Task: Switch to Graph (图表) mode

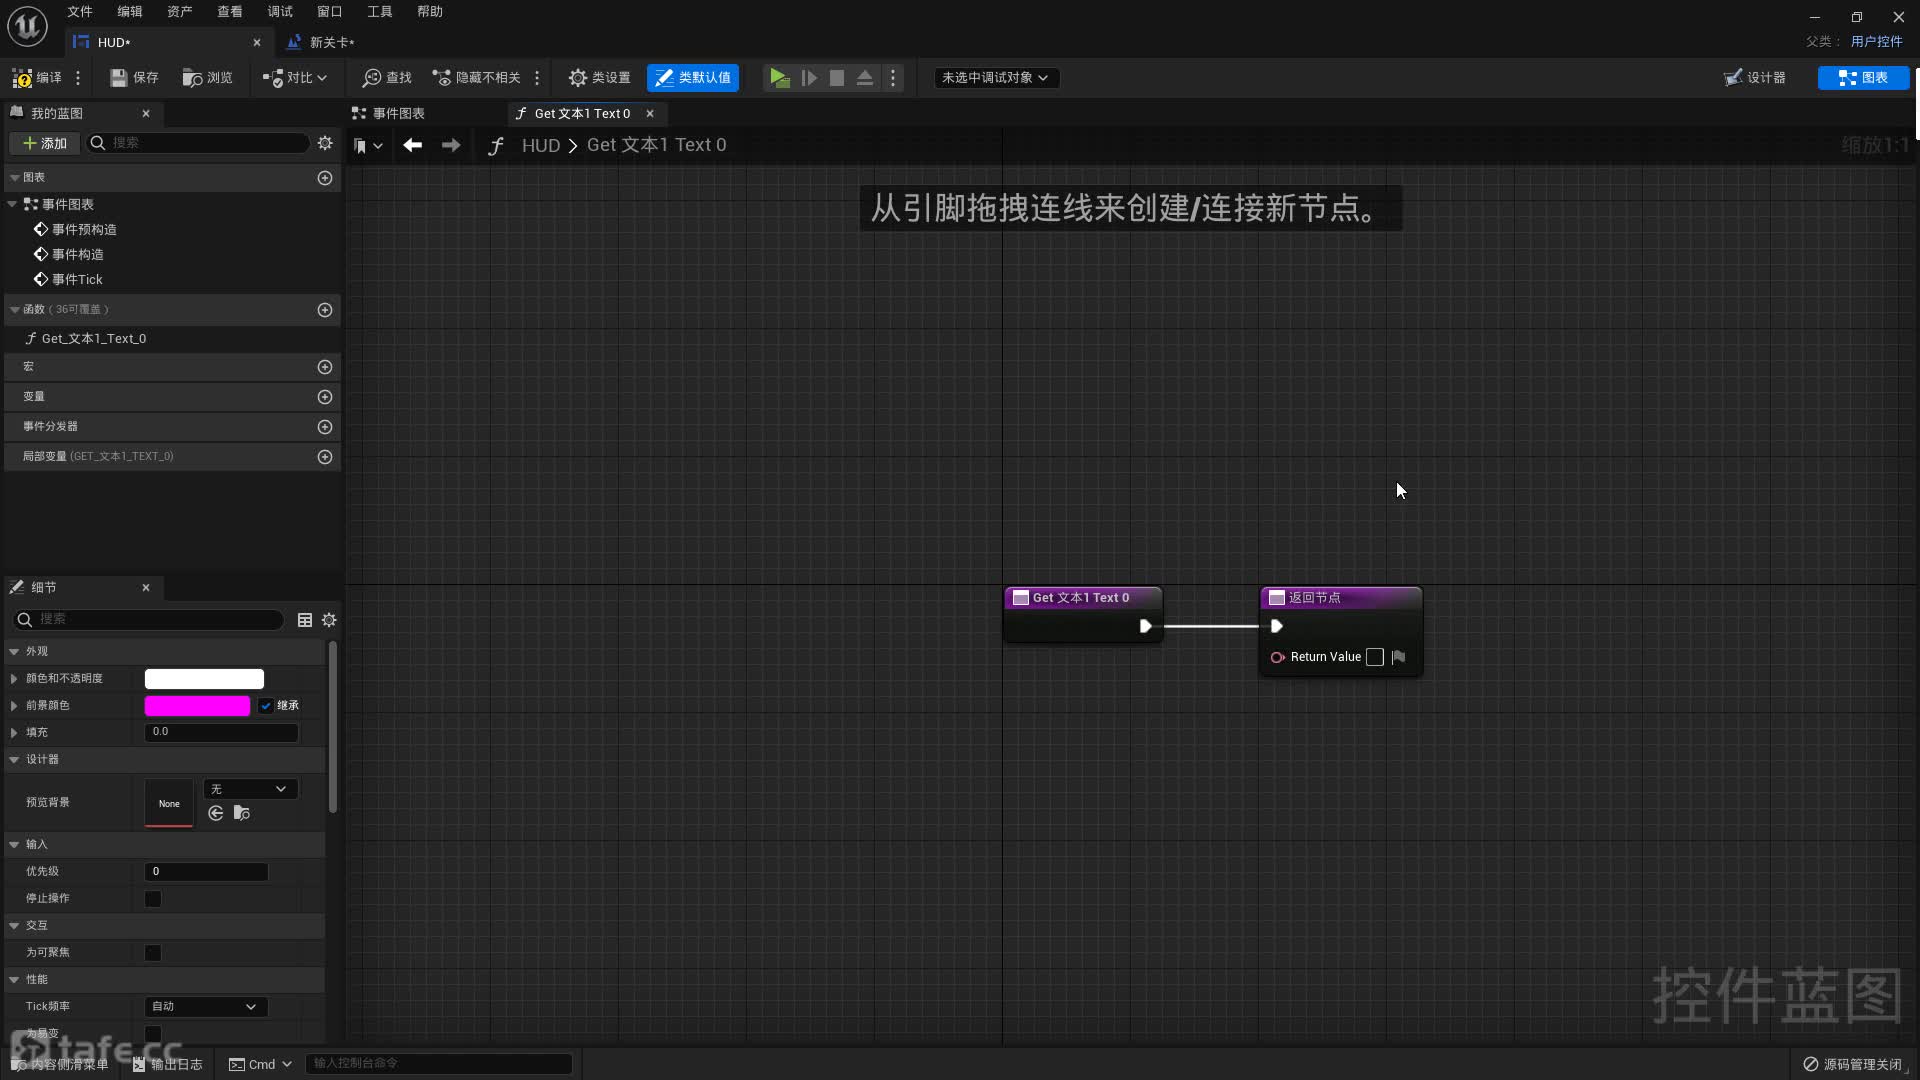Action: tap(1863, 77)
